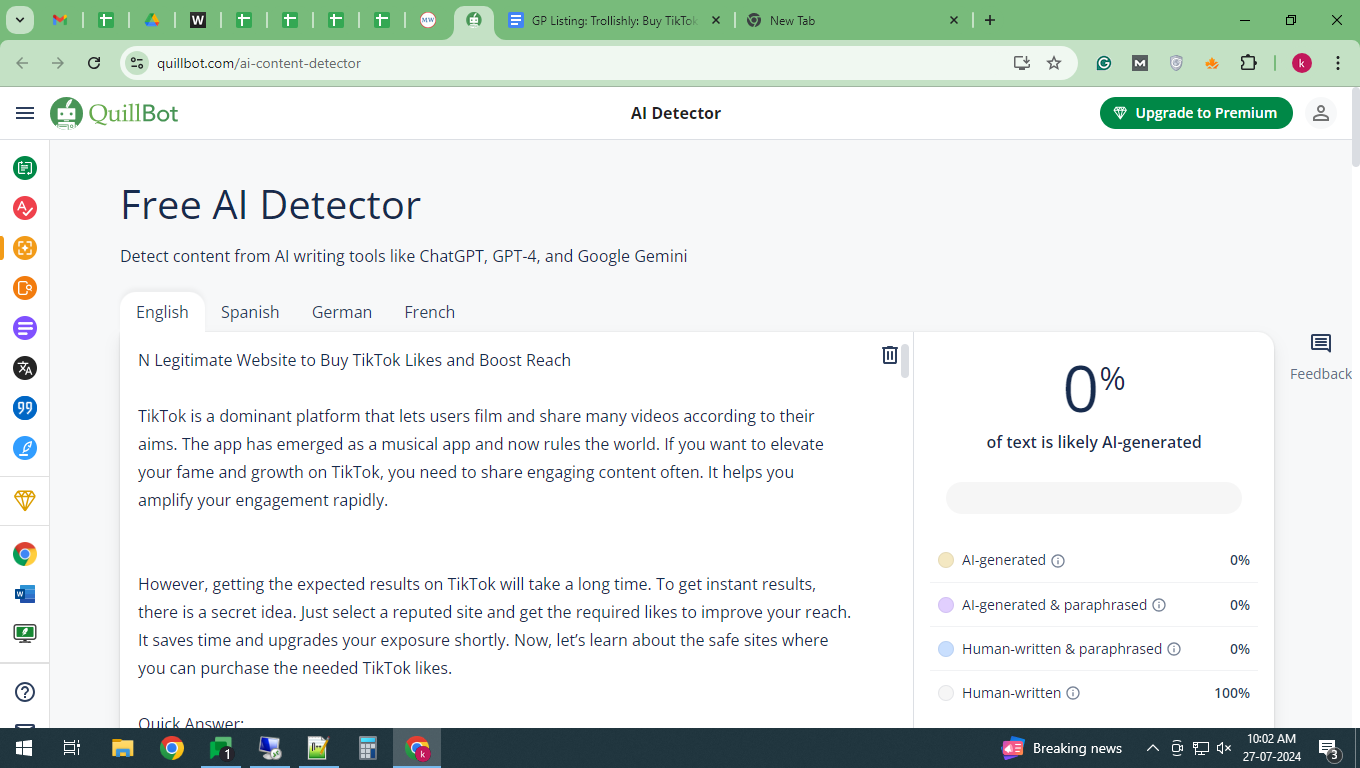Open the Summarizer sidebar tool
Screen dimensions: 1360x768
coord(25,328)
